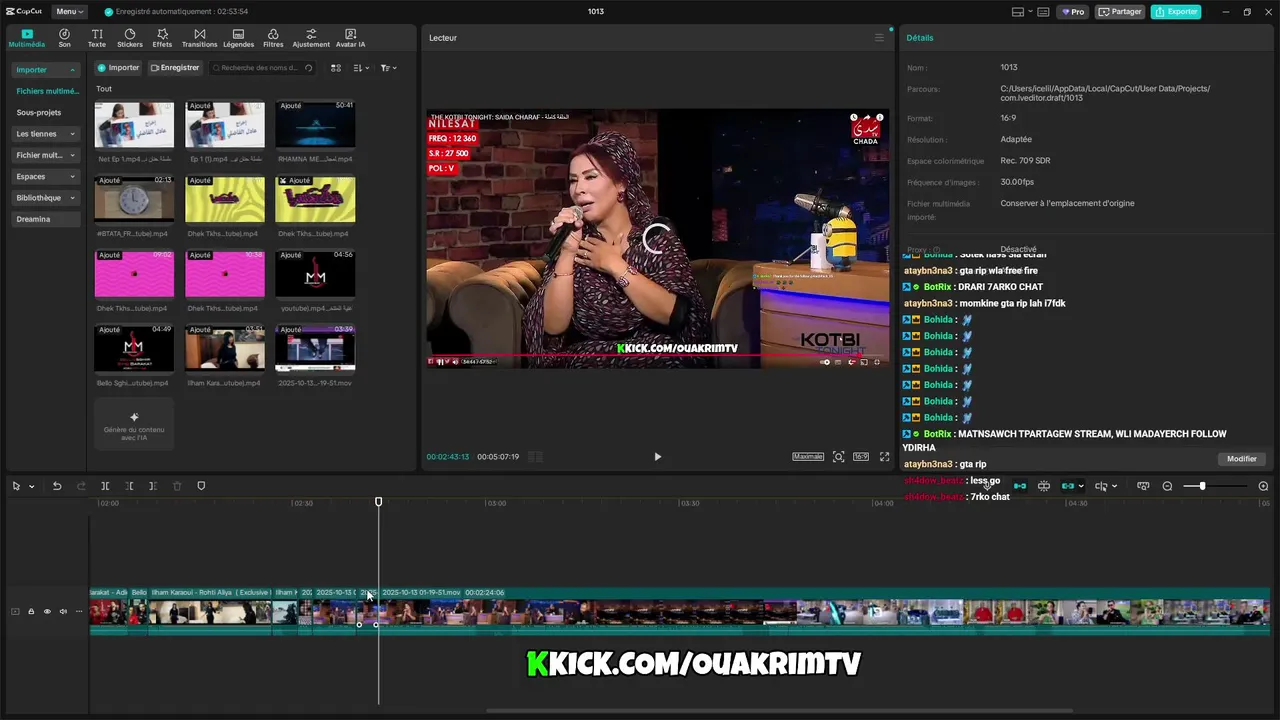Open the Stickers tab
1280x720 pixels.
coord(130,38)
